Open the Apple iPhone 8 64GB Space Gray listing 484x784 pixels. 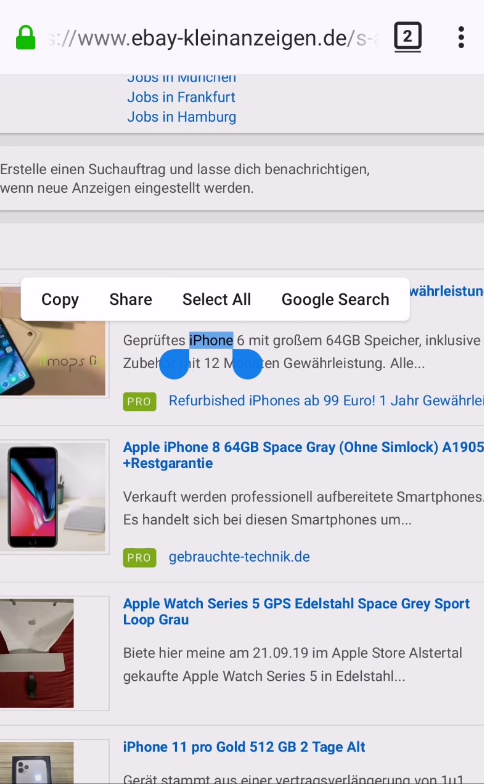304,455
